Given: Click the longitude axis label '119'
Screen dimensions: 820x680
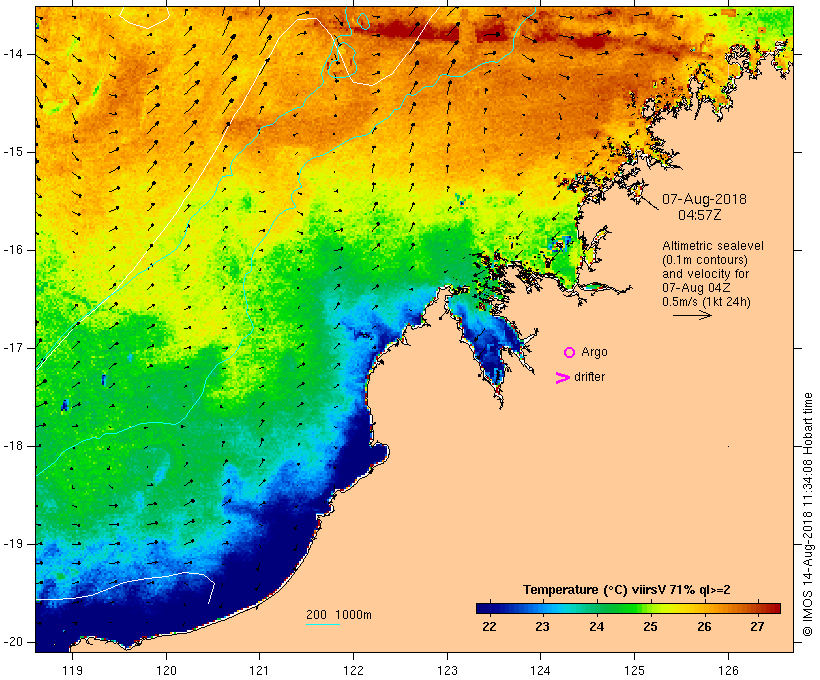Looking at the screenshot, I should click(x=72, y=670).
